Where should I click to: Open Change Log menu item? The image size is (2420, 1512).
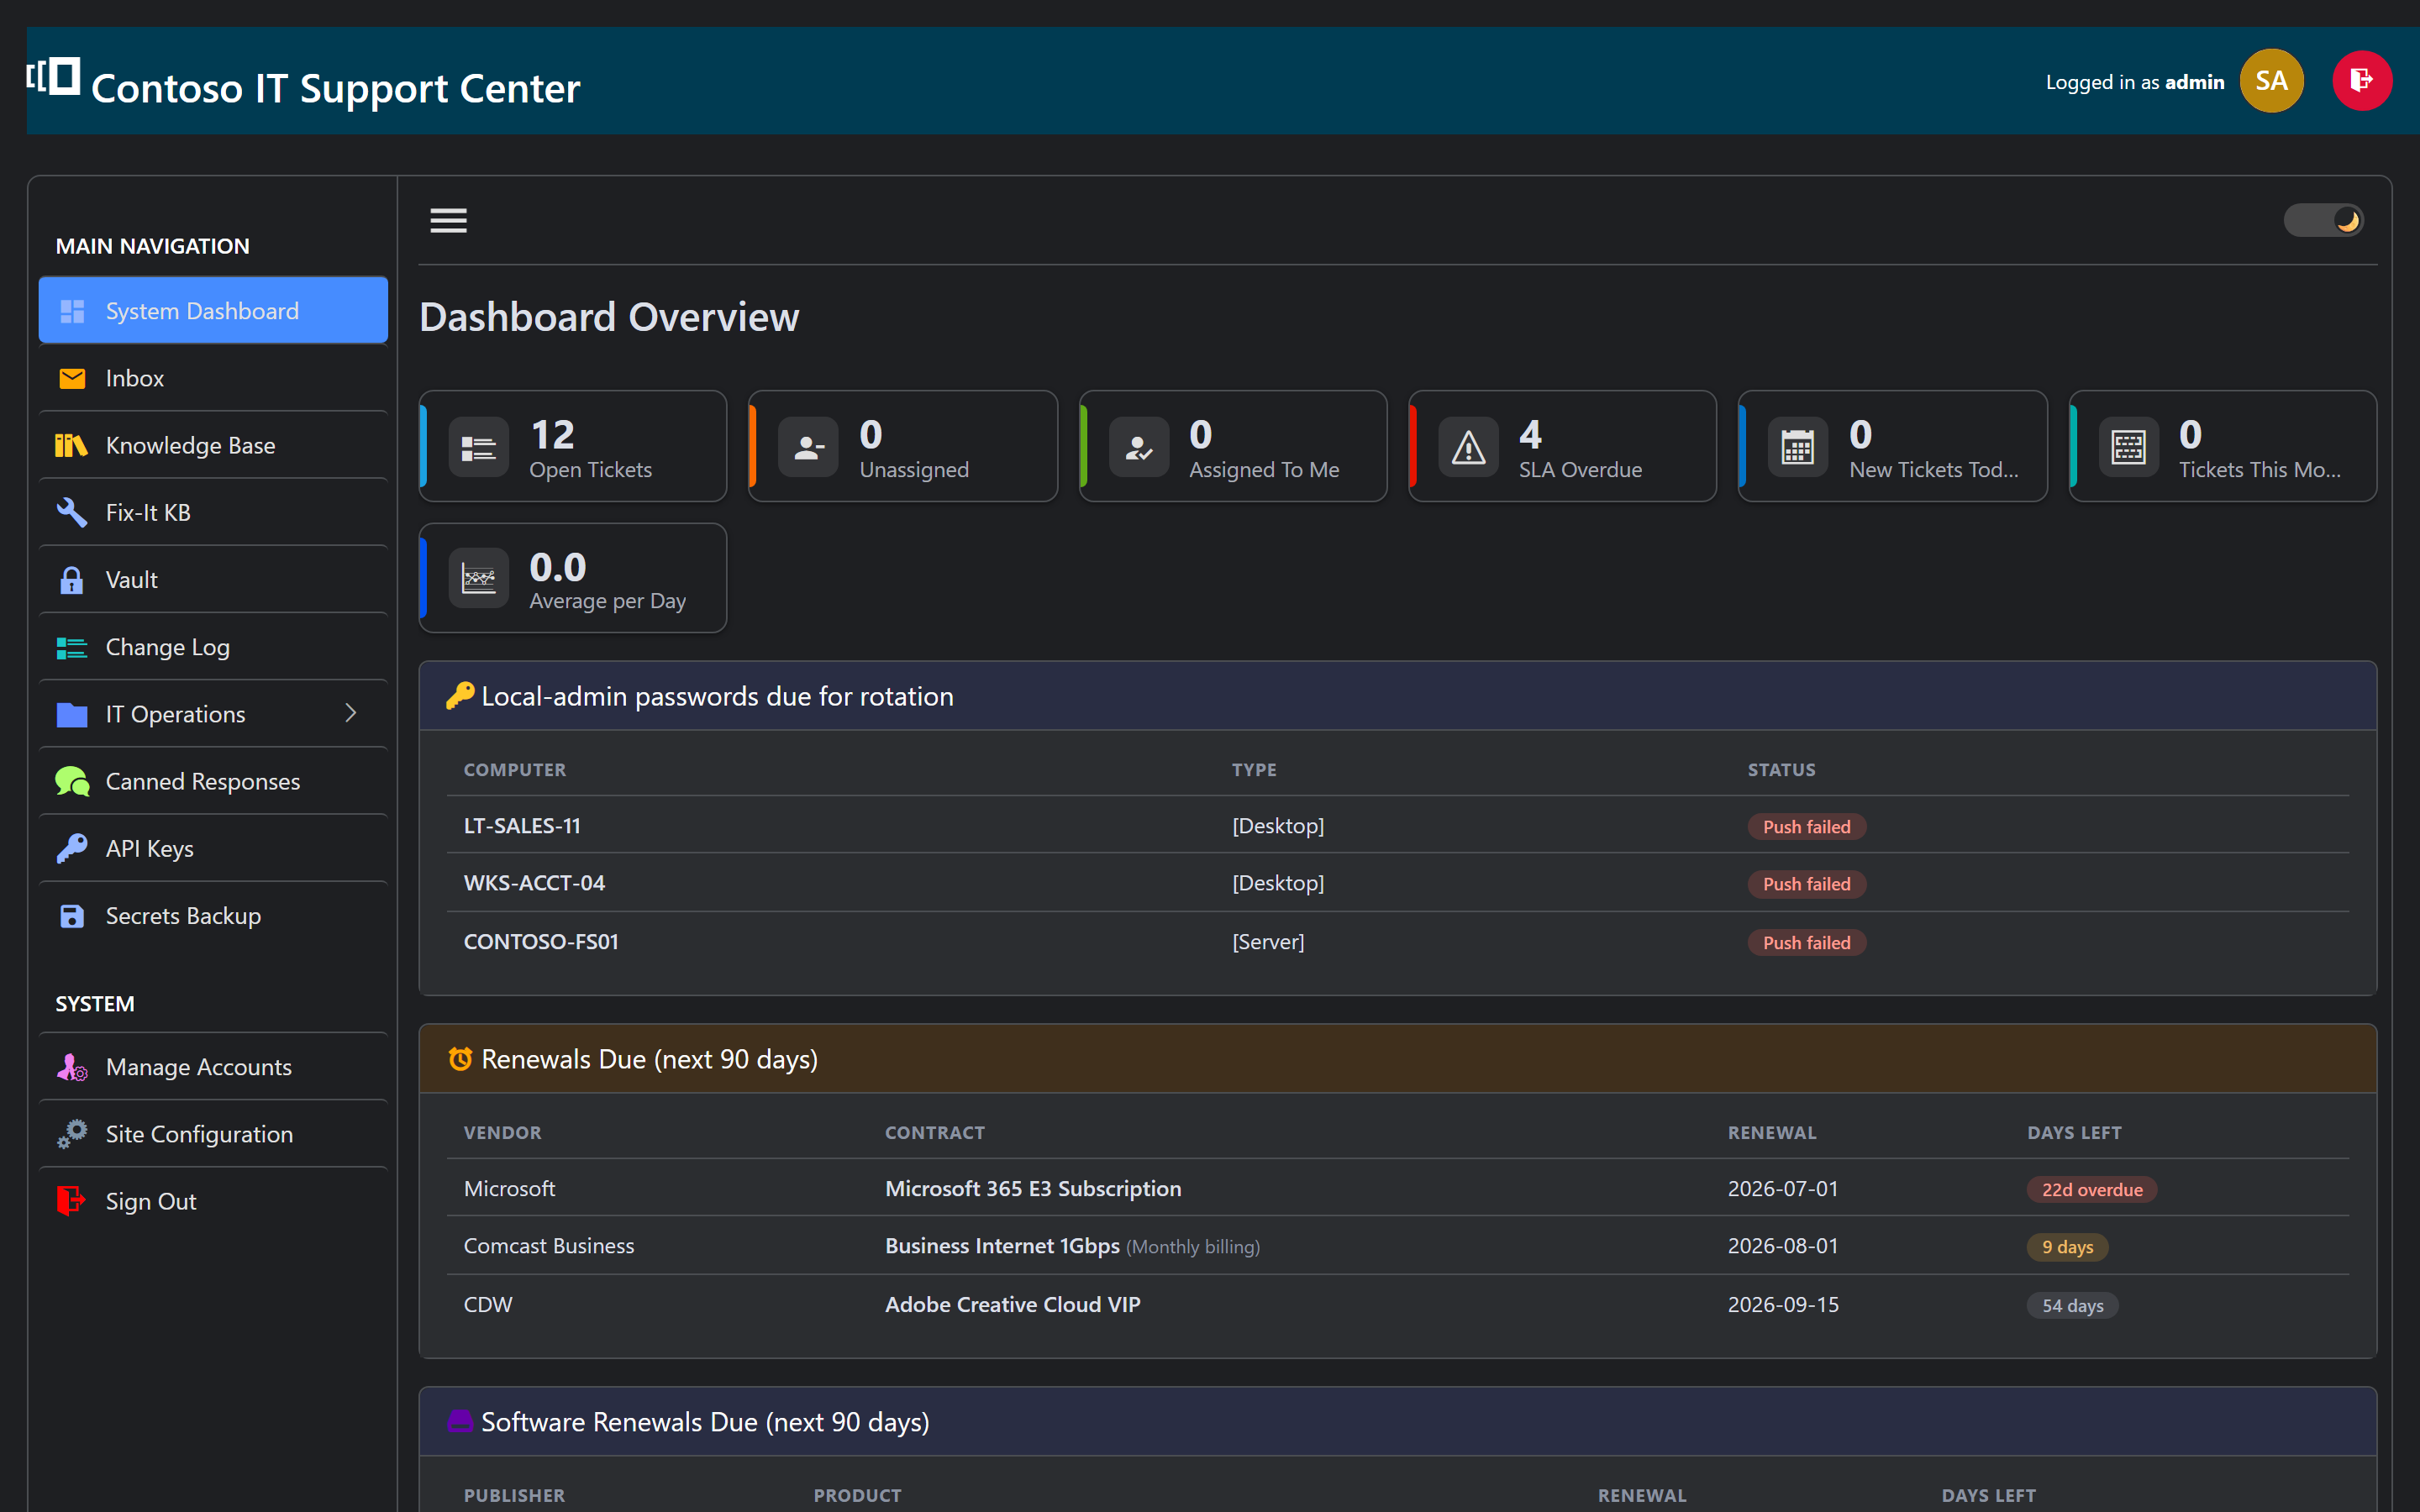pos(213,647)
